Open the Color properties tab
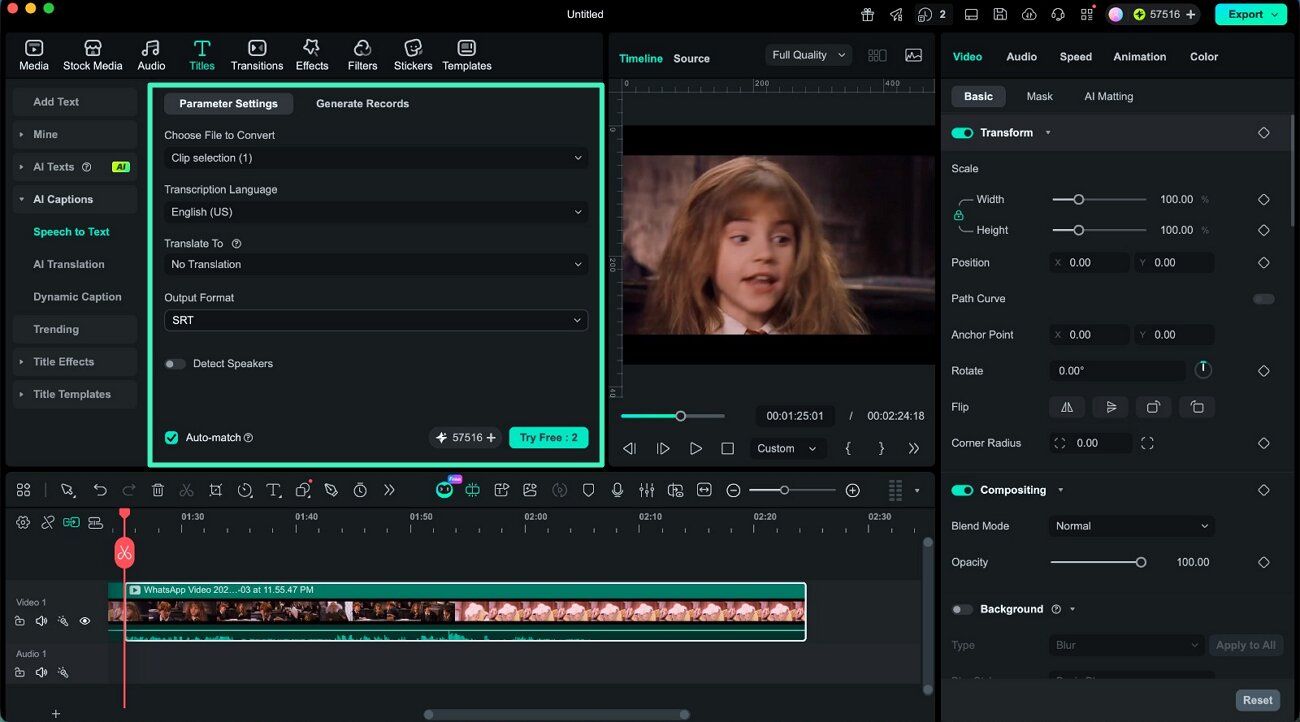This screenshot has width=1300, height=722. click(x=1204, y=57)
